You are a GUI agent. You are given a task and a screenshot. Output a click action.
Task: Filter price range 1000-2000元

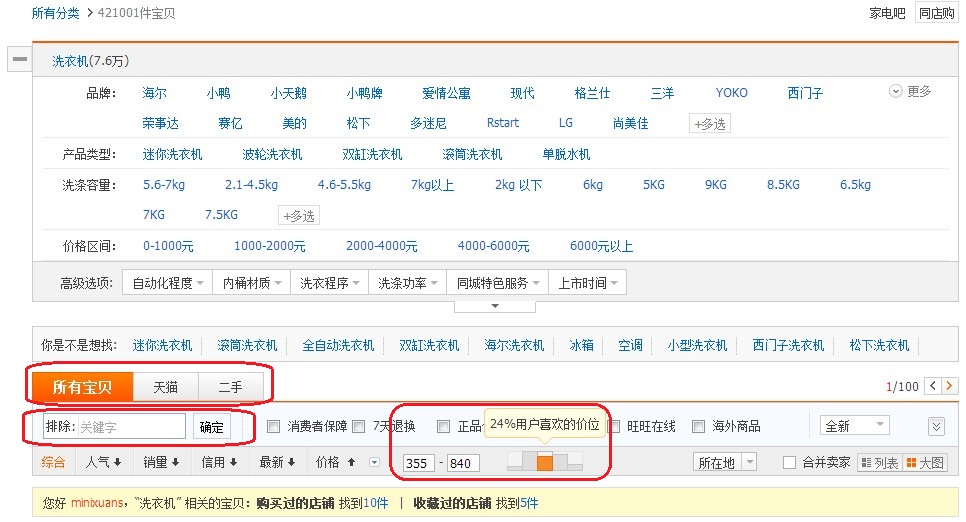point(270,246)
